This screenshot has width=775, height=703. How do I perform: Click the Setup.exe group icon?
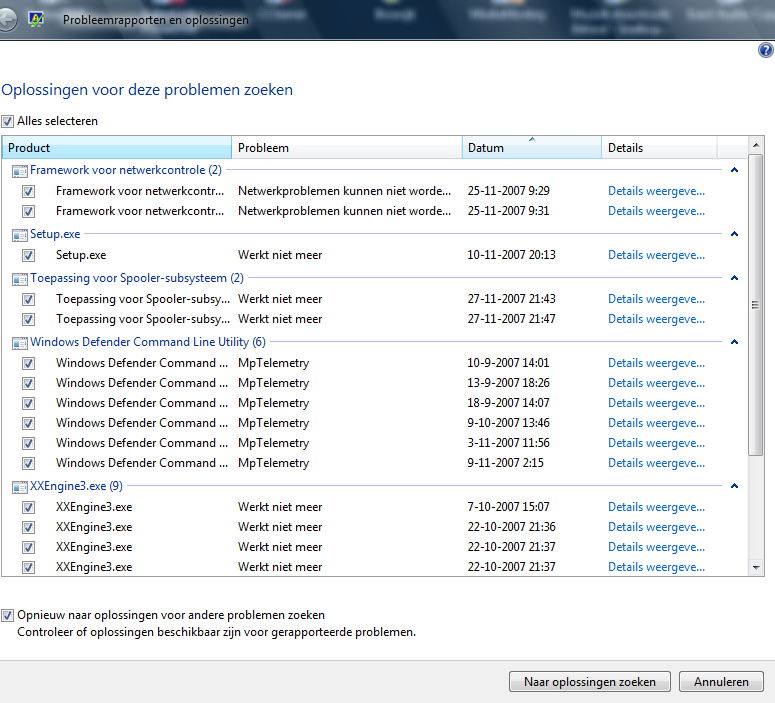(20, 235)
